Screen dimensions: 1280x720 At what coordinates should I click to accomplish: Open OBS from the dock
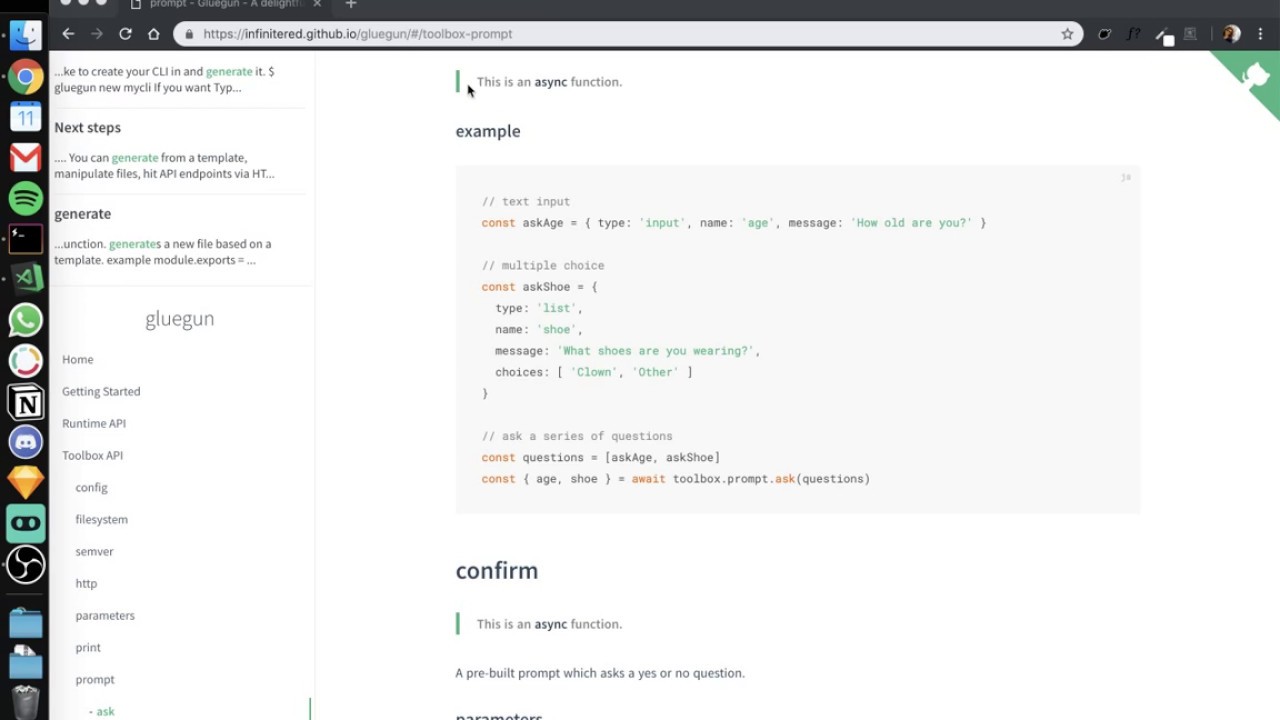(26, 564)
